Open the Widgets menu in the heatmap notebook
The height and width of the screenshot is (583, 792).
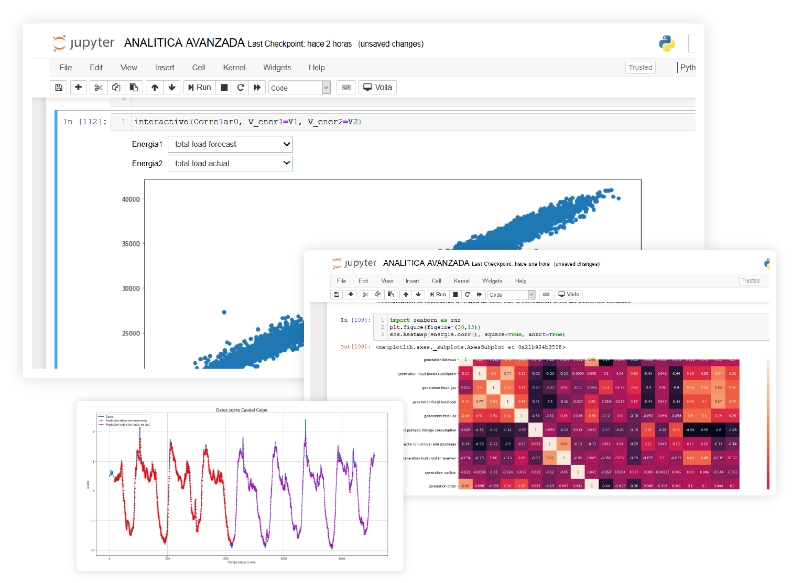click(x=492, y=281)
